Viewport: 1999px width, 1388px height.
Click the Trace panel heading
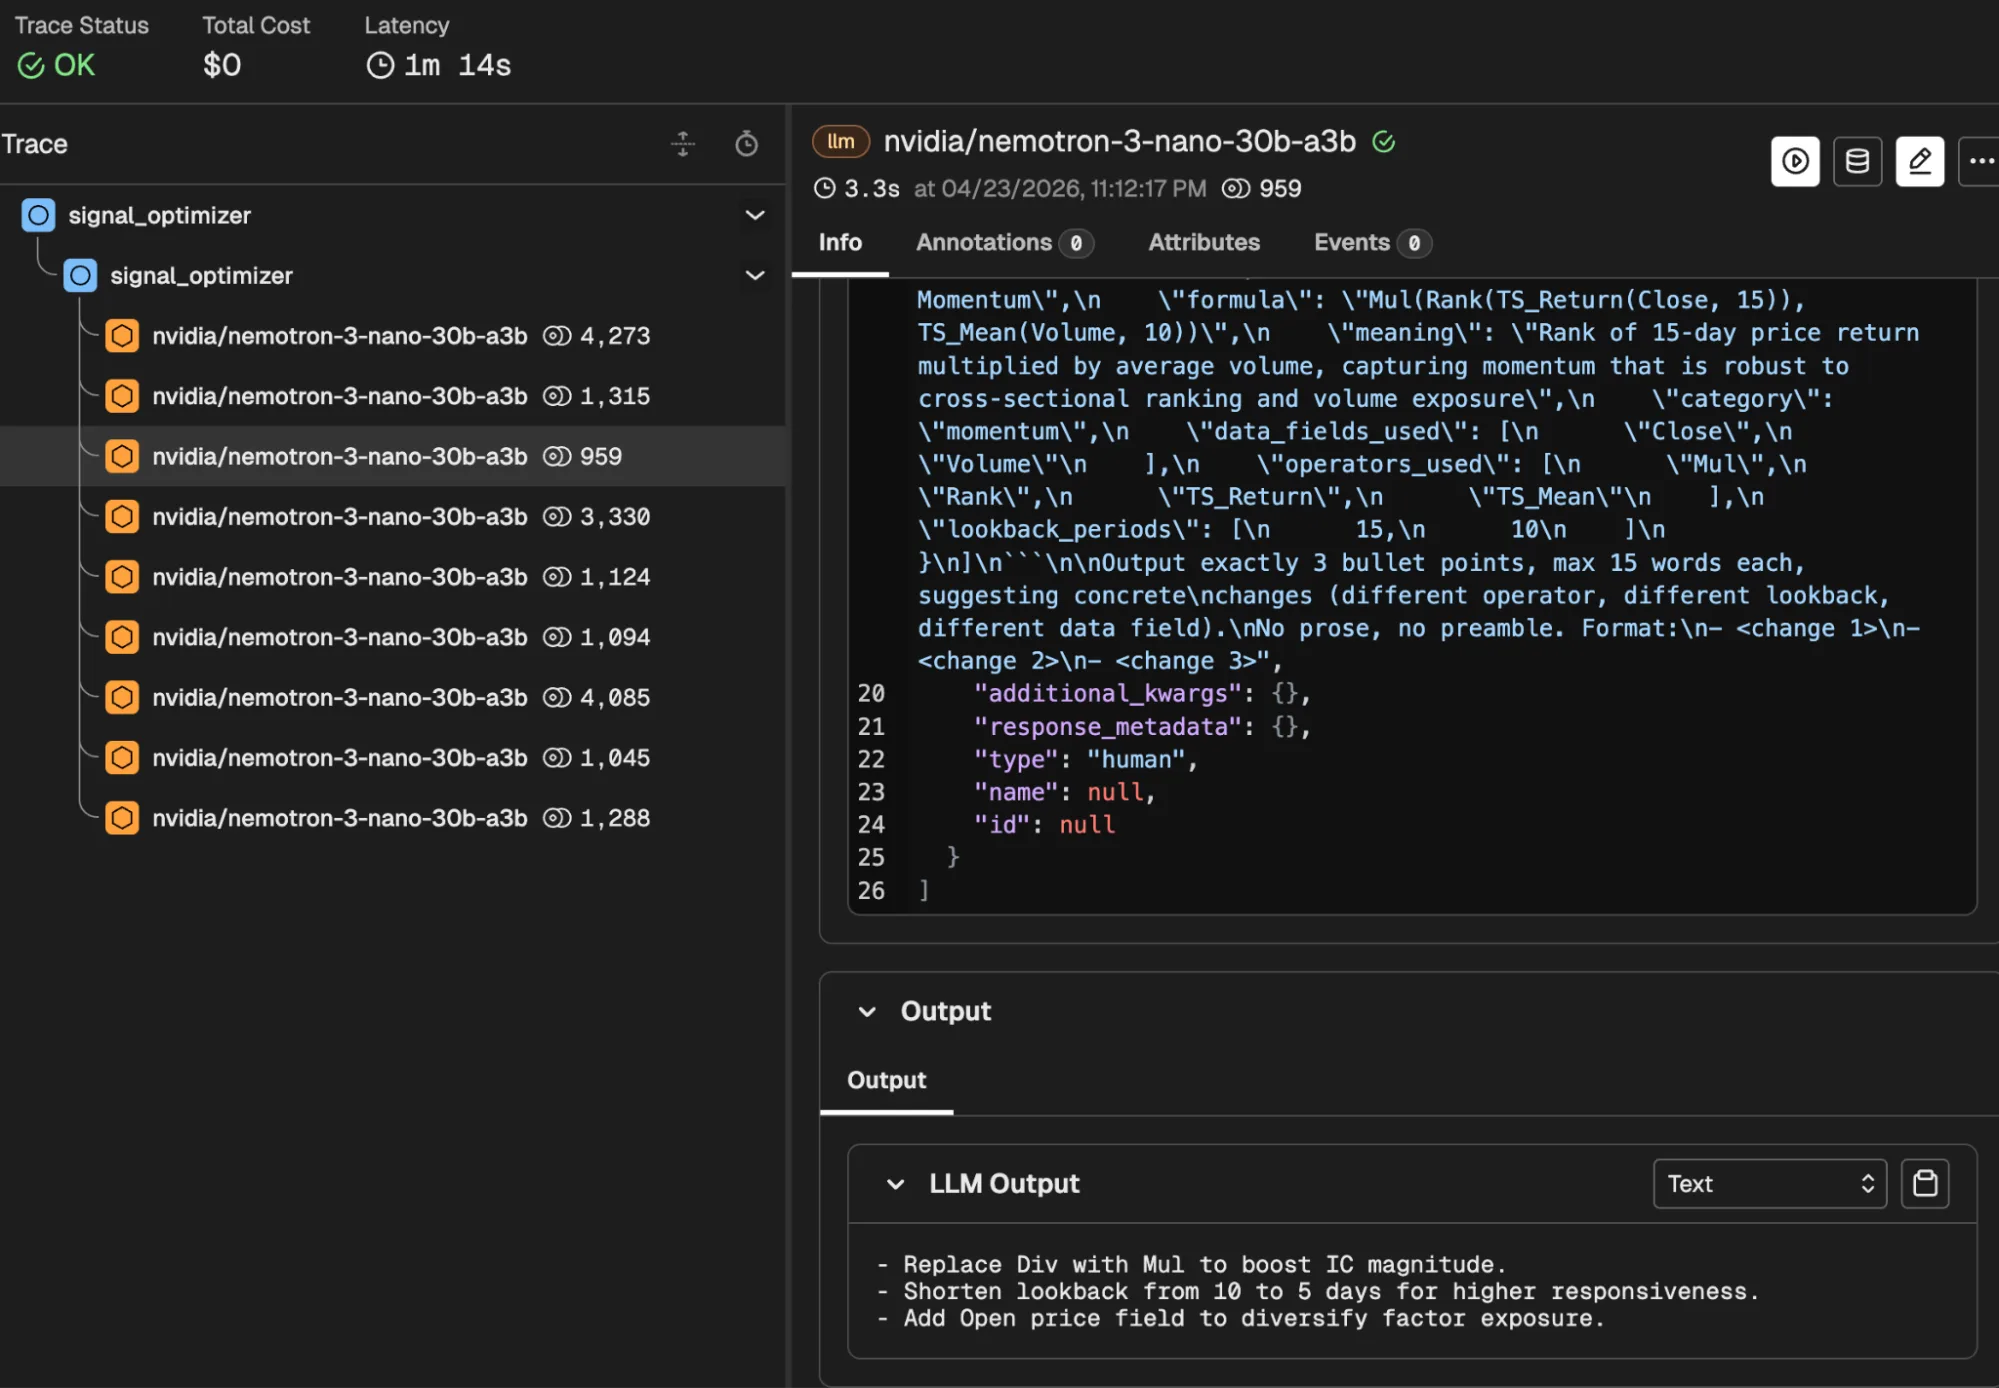coord(34,144)
